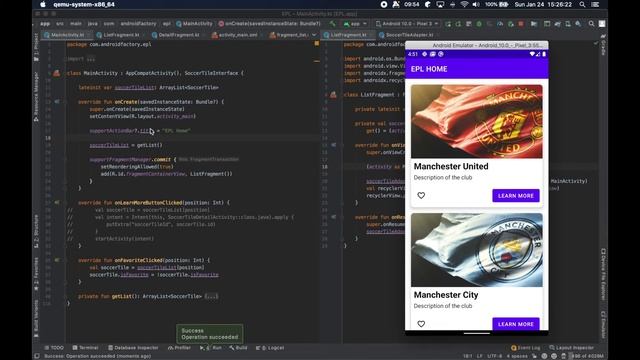Open Spotlight search in macOS menu bar
The height and width of the screenshot is (360, 640).
582,4
